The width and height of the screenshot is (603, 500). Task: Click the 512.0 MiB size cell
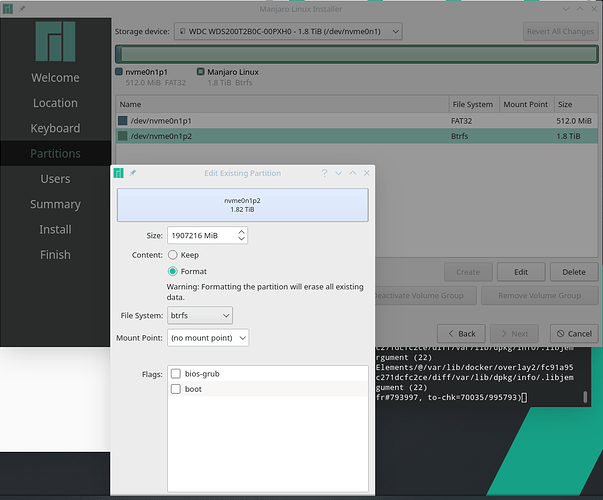click(x=574, y=121)
